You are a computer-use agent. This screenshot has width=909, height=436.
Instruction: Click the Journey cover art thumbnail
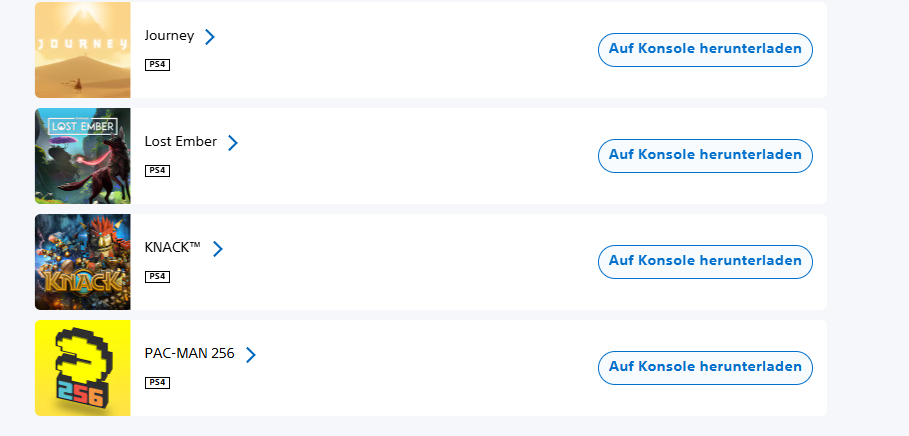pyautogui.click(x=83, y=50)
